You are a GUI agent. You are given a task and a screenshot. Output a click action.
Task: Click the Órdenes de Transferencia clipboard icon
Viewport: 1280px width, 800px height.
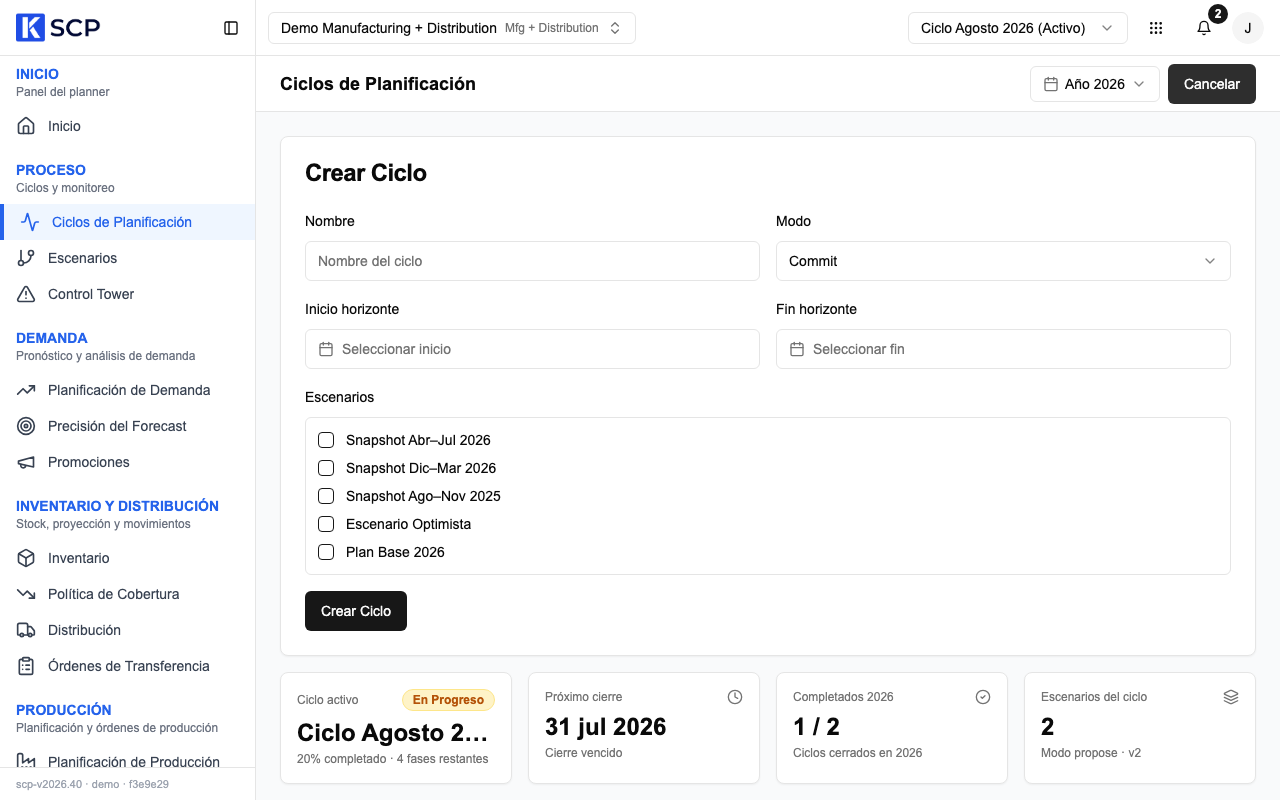[x=26, y=666]
